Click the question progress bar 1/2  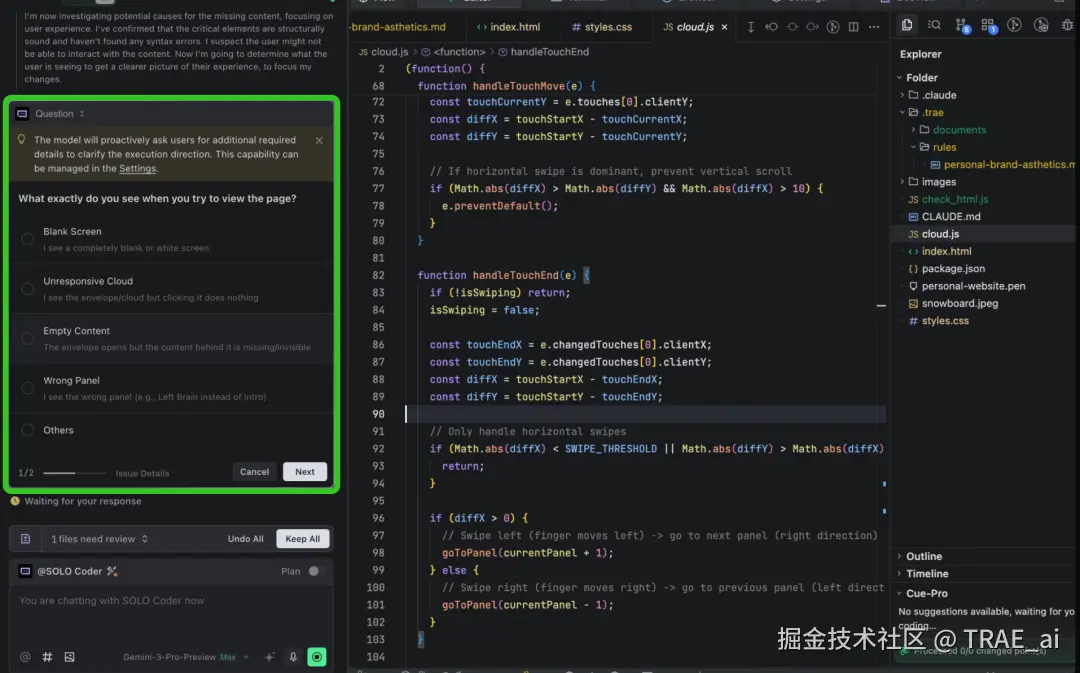click(74, 473)
